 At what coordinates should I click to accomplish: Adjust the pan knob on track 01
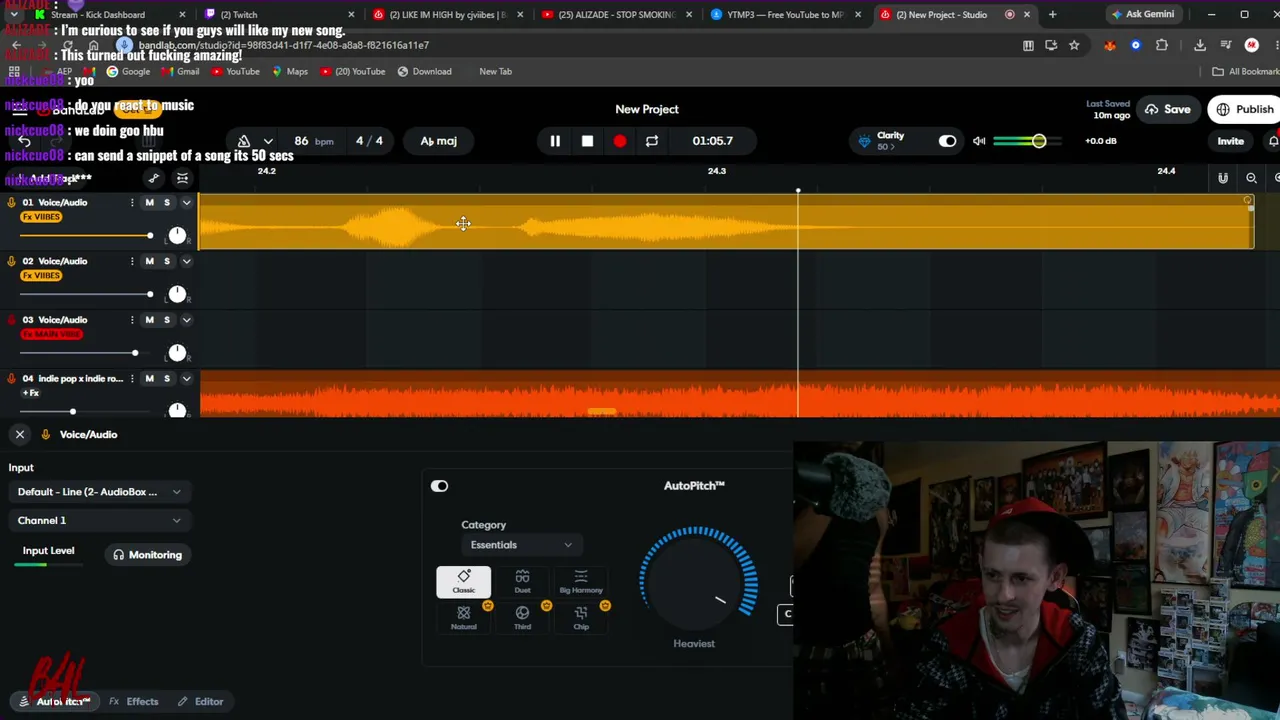177,235
